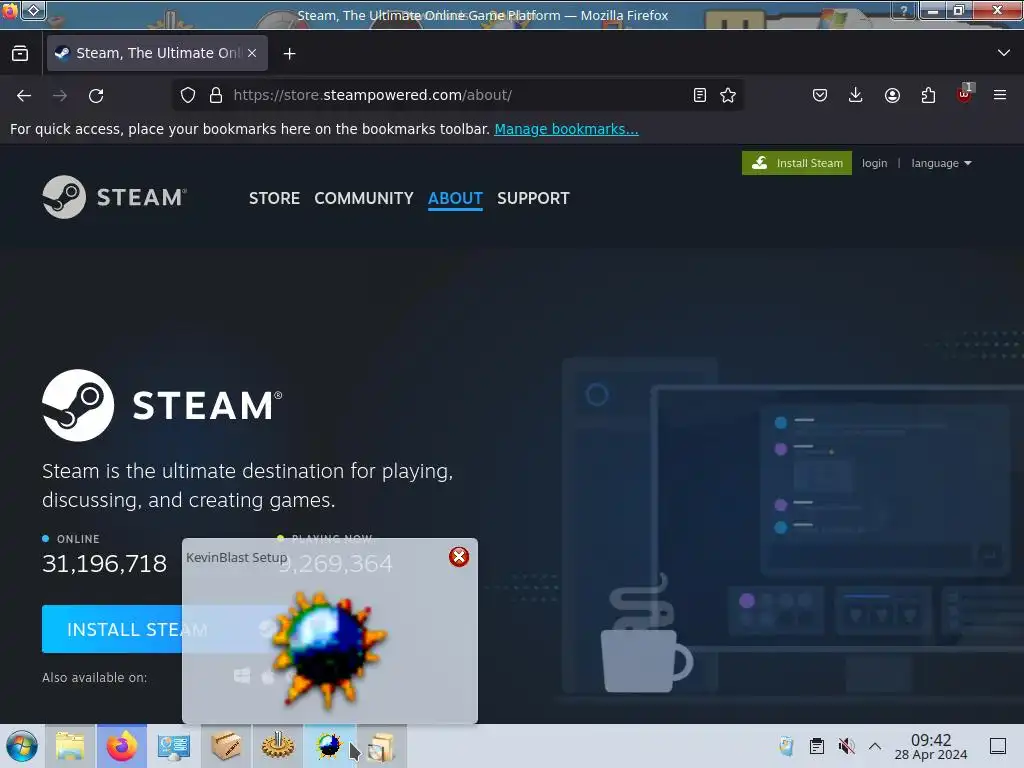Open file manager from taskbar
Viewport: 1024px width, 768px height.
(70, 746)
